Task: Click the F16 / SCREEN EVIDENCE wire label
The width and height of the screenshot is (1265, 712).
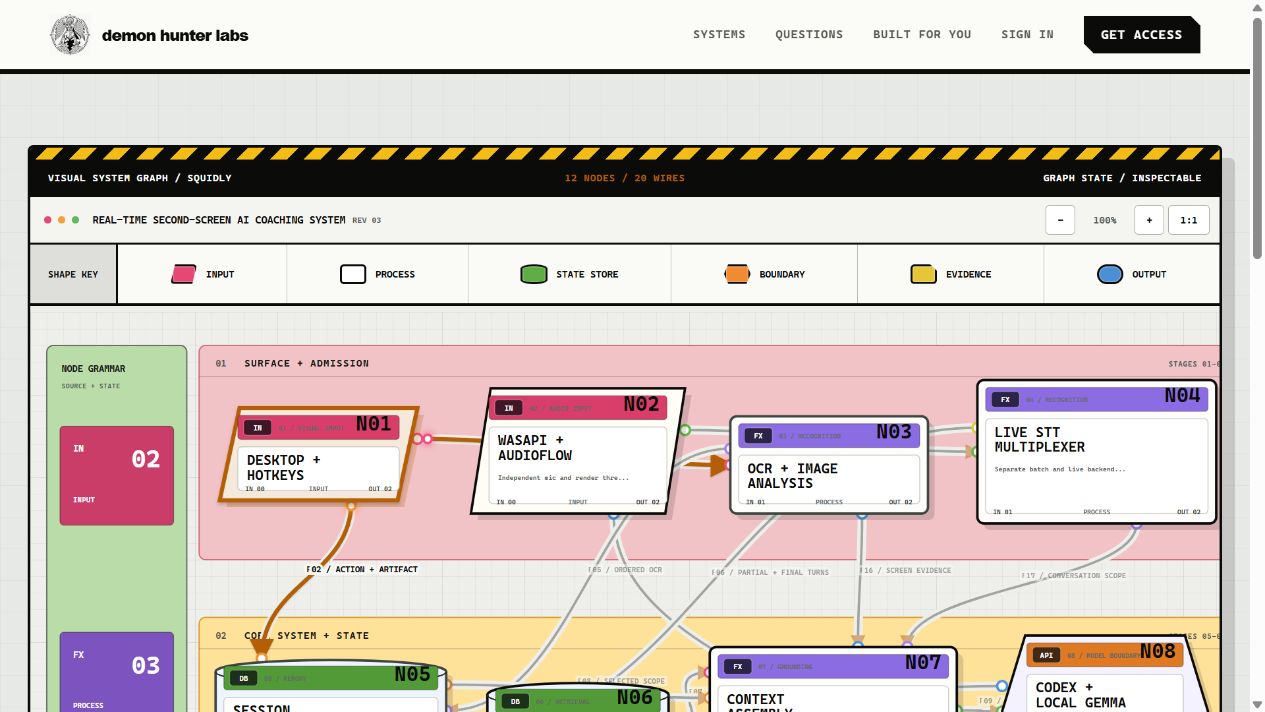Action: [x=905, y=570]
